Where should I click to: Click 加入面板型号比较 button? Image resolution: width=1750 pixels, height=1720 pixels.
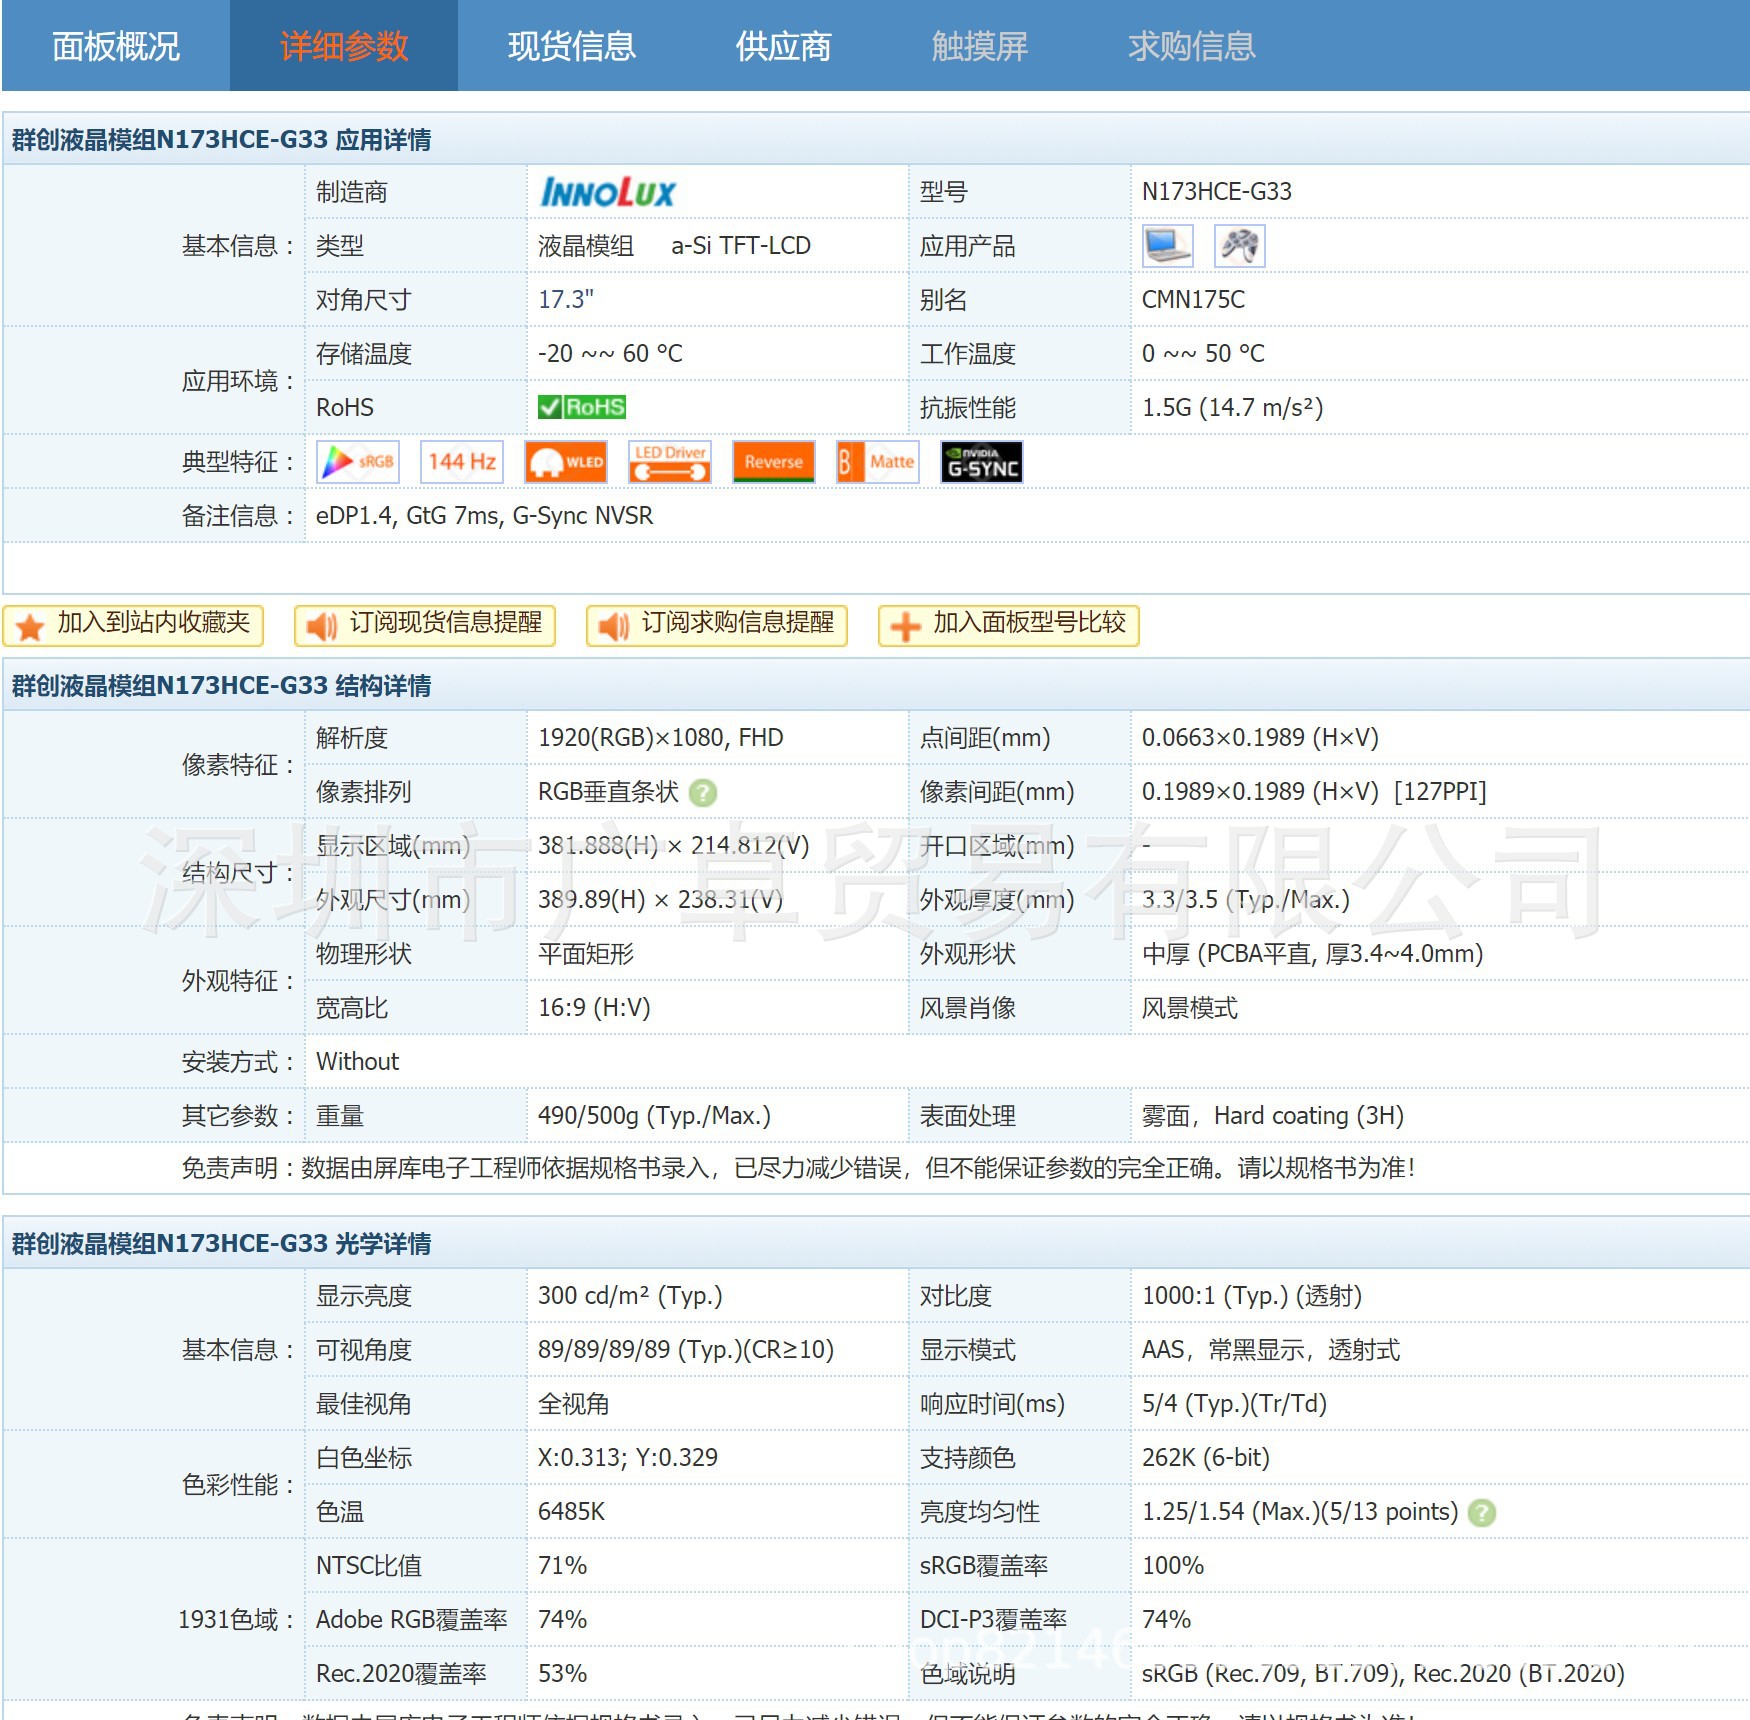pyautogui.click(x=1010, y=625)
